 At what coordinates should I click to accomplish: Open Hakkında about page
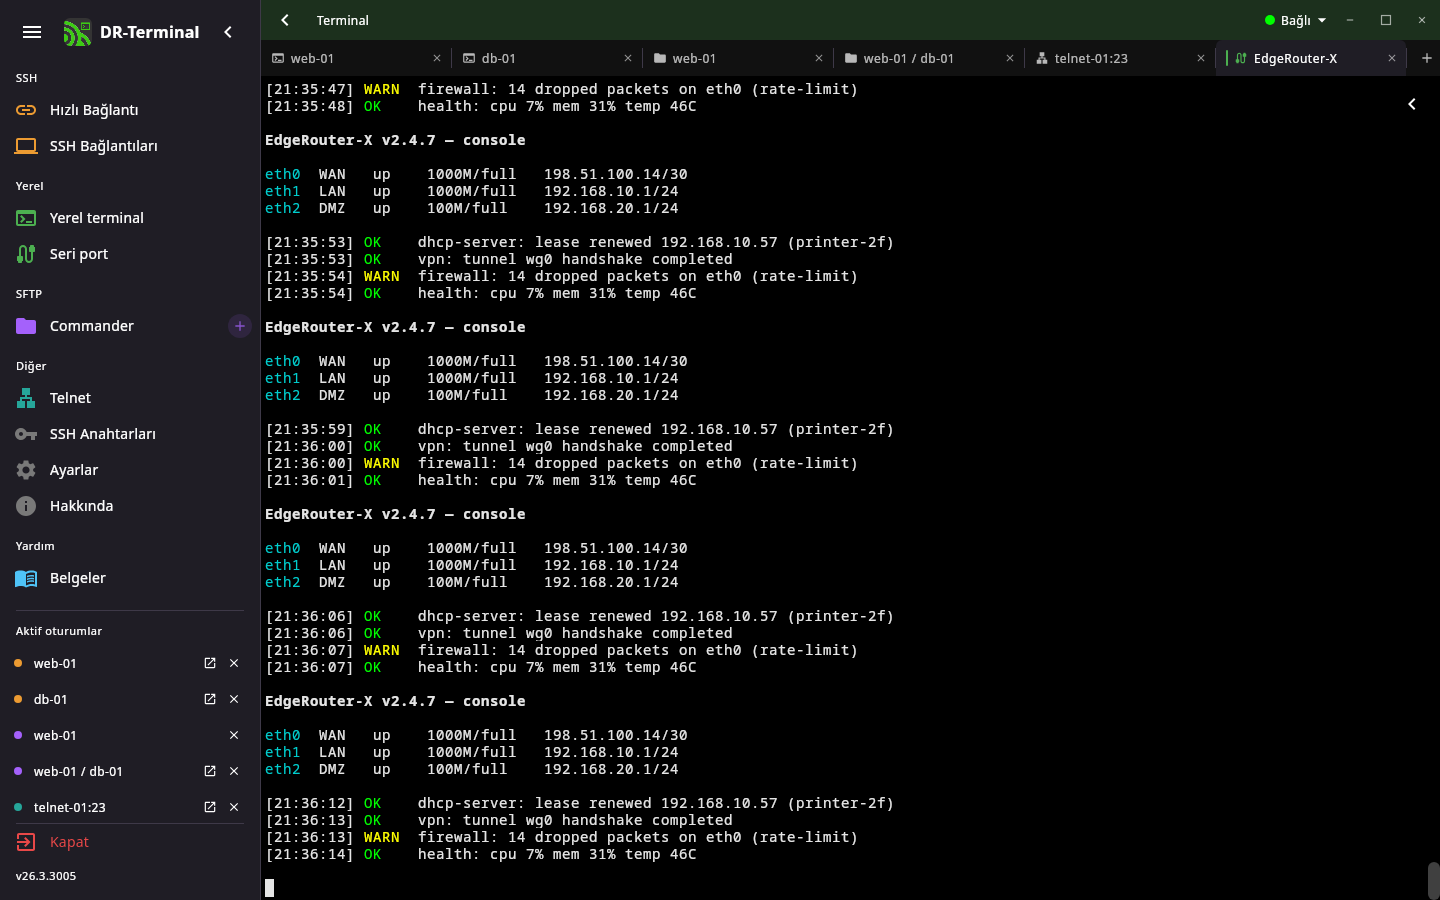point(130,506)
